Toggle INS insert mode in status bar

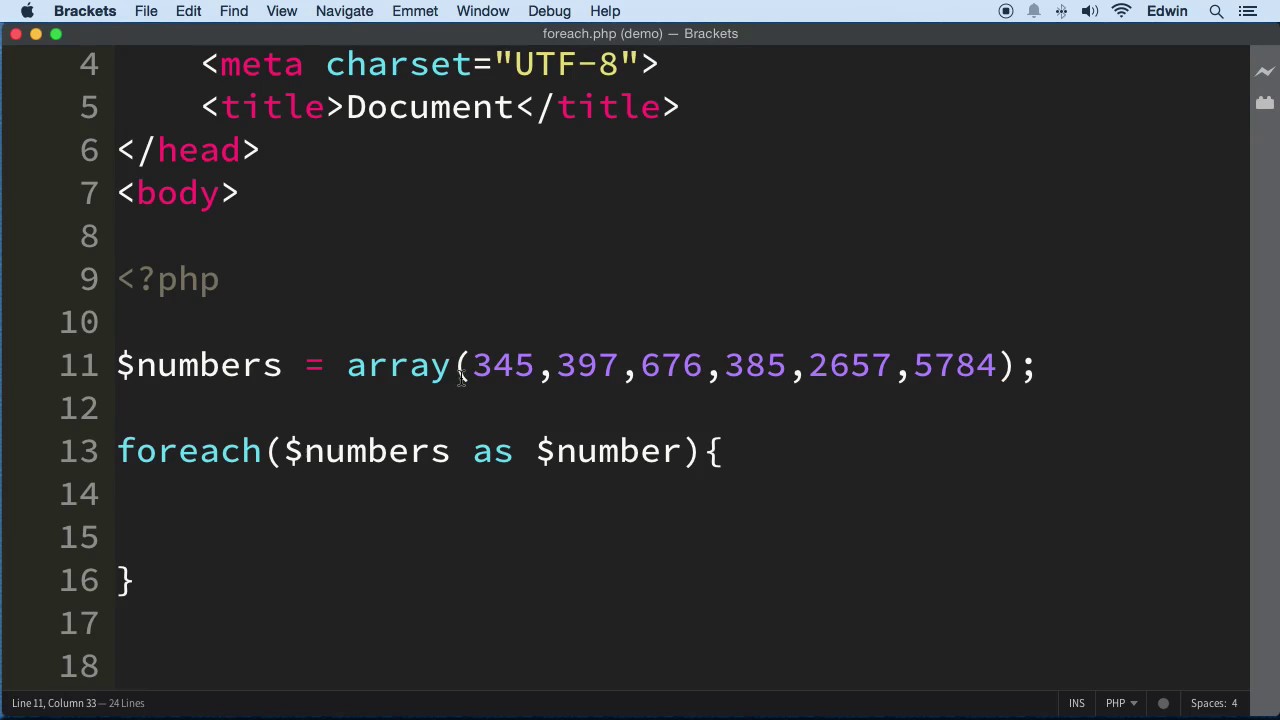pos(1076,703)
